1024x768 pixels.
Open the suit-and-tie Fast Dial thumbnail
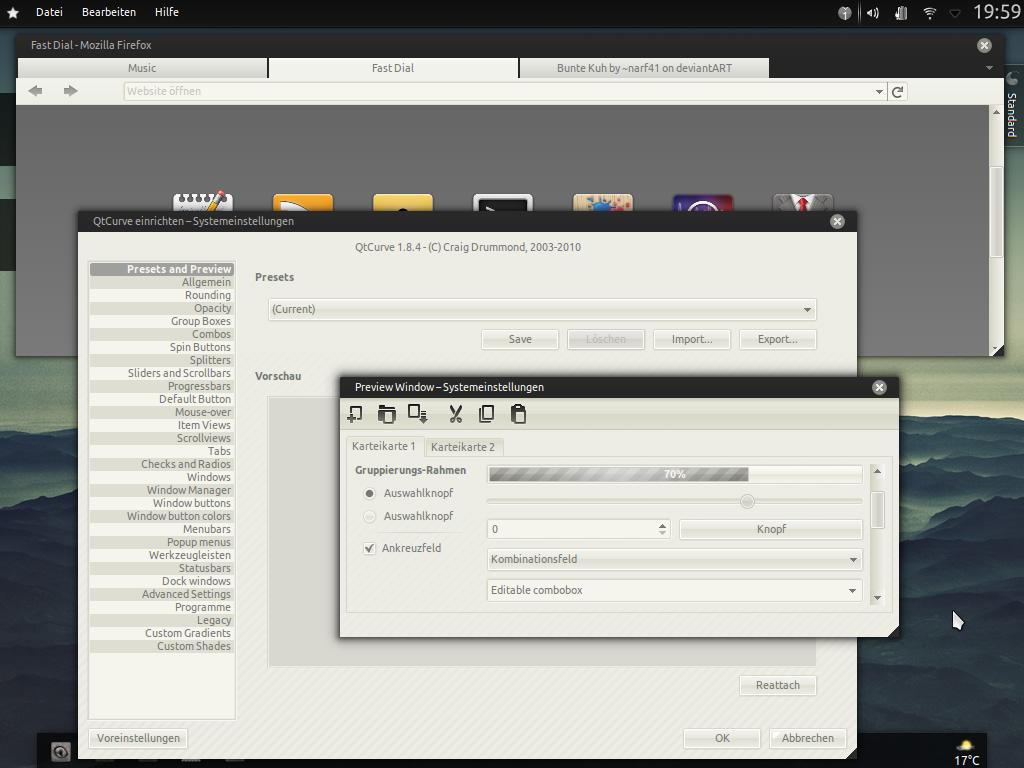[x=803, y=202]
